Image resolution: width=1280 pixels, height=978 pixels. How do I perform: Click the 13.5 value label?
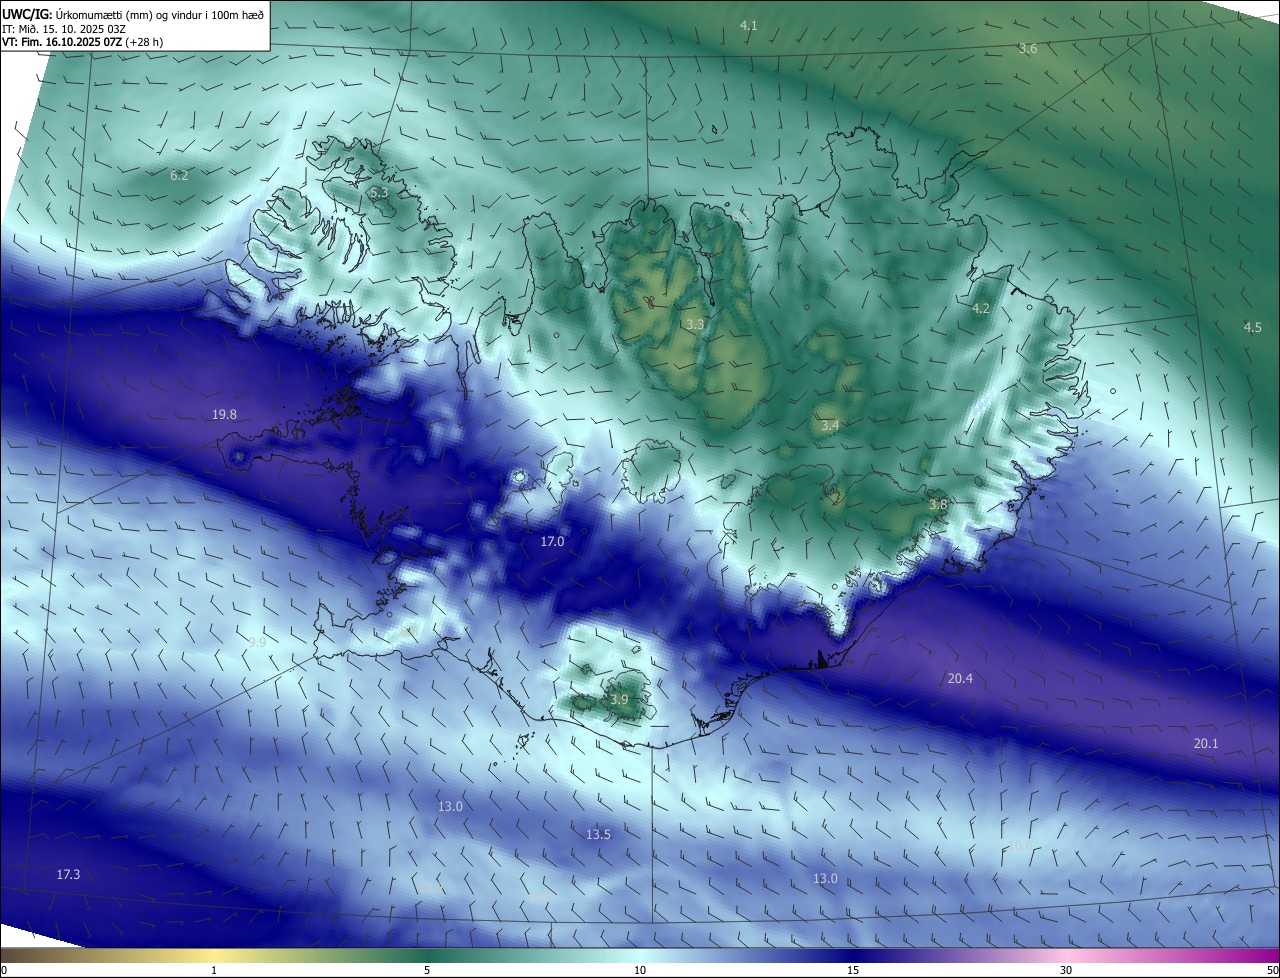tap(598, 834)
